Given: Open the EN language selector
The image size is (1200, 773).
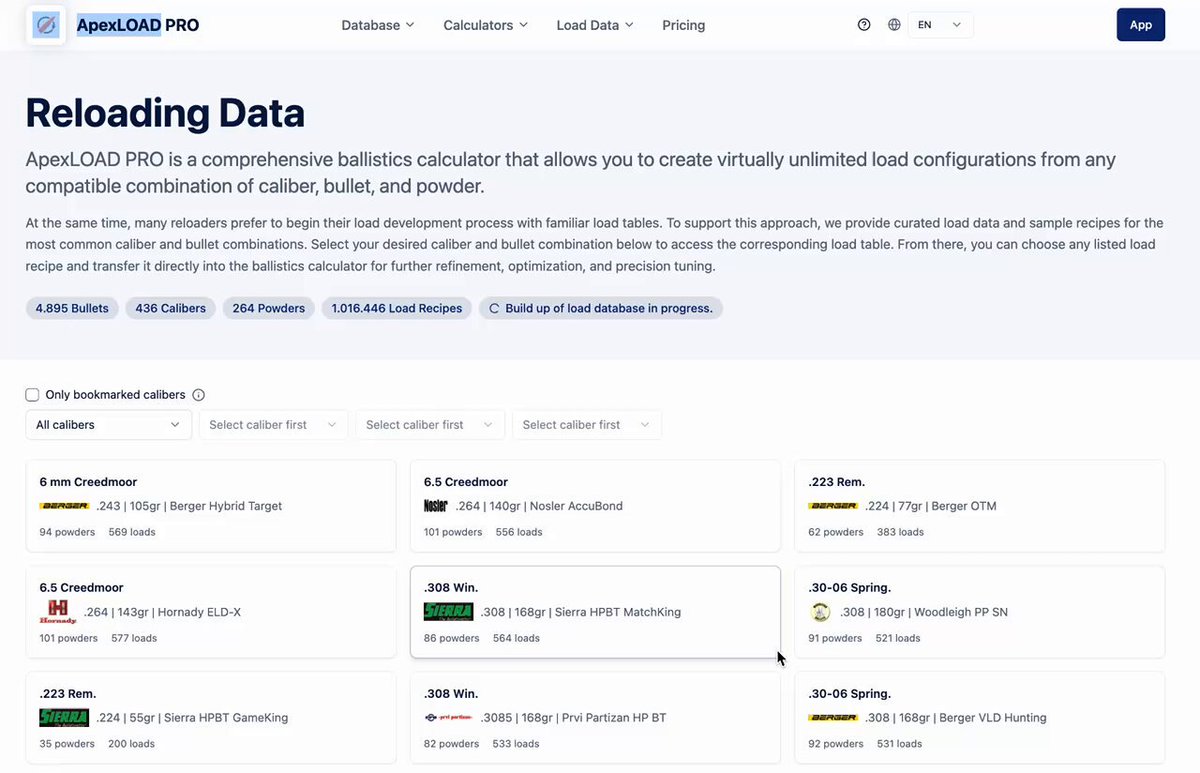Looking at the screenshot, I should 940,25.
